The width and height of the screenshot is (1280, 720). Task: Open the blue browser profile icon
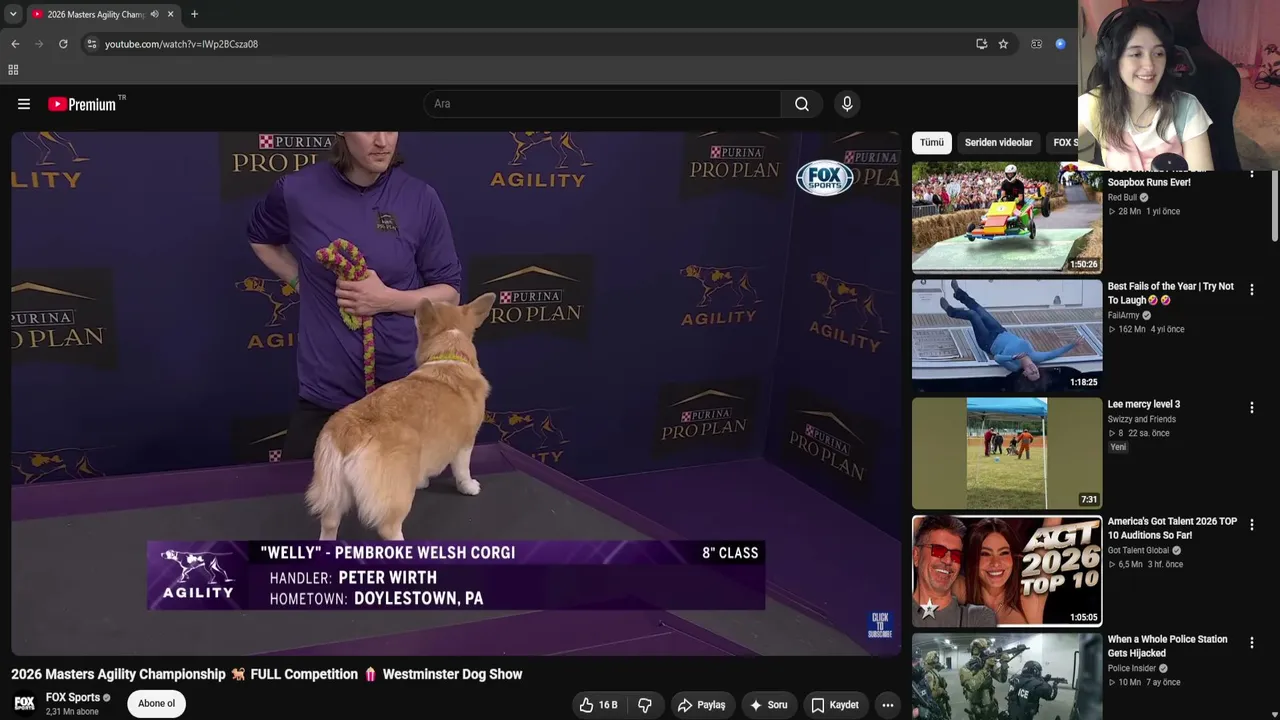pos(1060,44)
